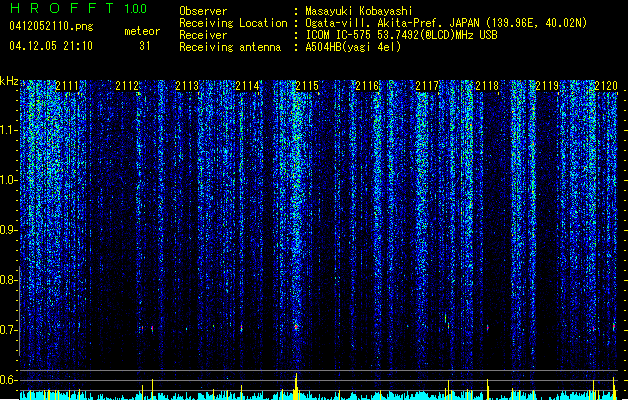The width and height of the screenshot is (629, 400).
Task: Click the 1.0 kHz axis label
Action: 8,180
